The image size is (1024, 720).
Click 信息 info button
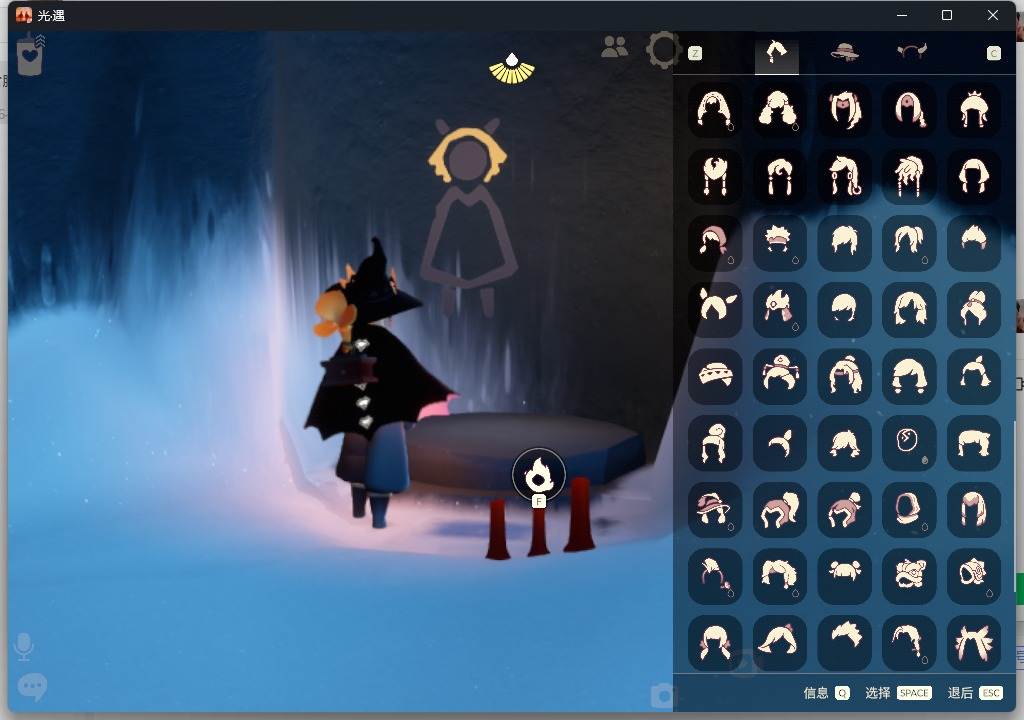[x=826, y=693]
